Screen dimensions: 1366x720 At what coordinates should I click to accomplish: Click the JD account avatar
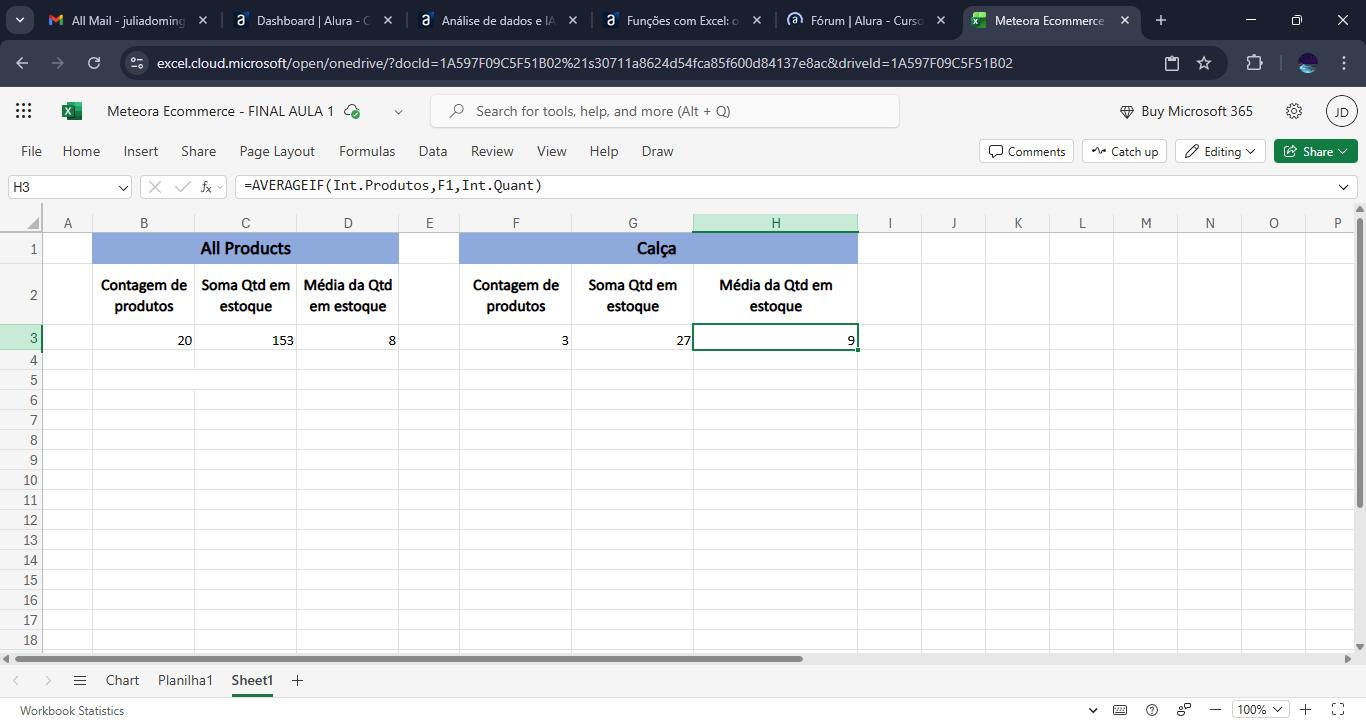tap(1341, 111)
